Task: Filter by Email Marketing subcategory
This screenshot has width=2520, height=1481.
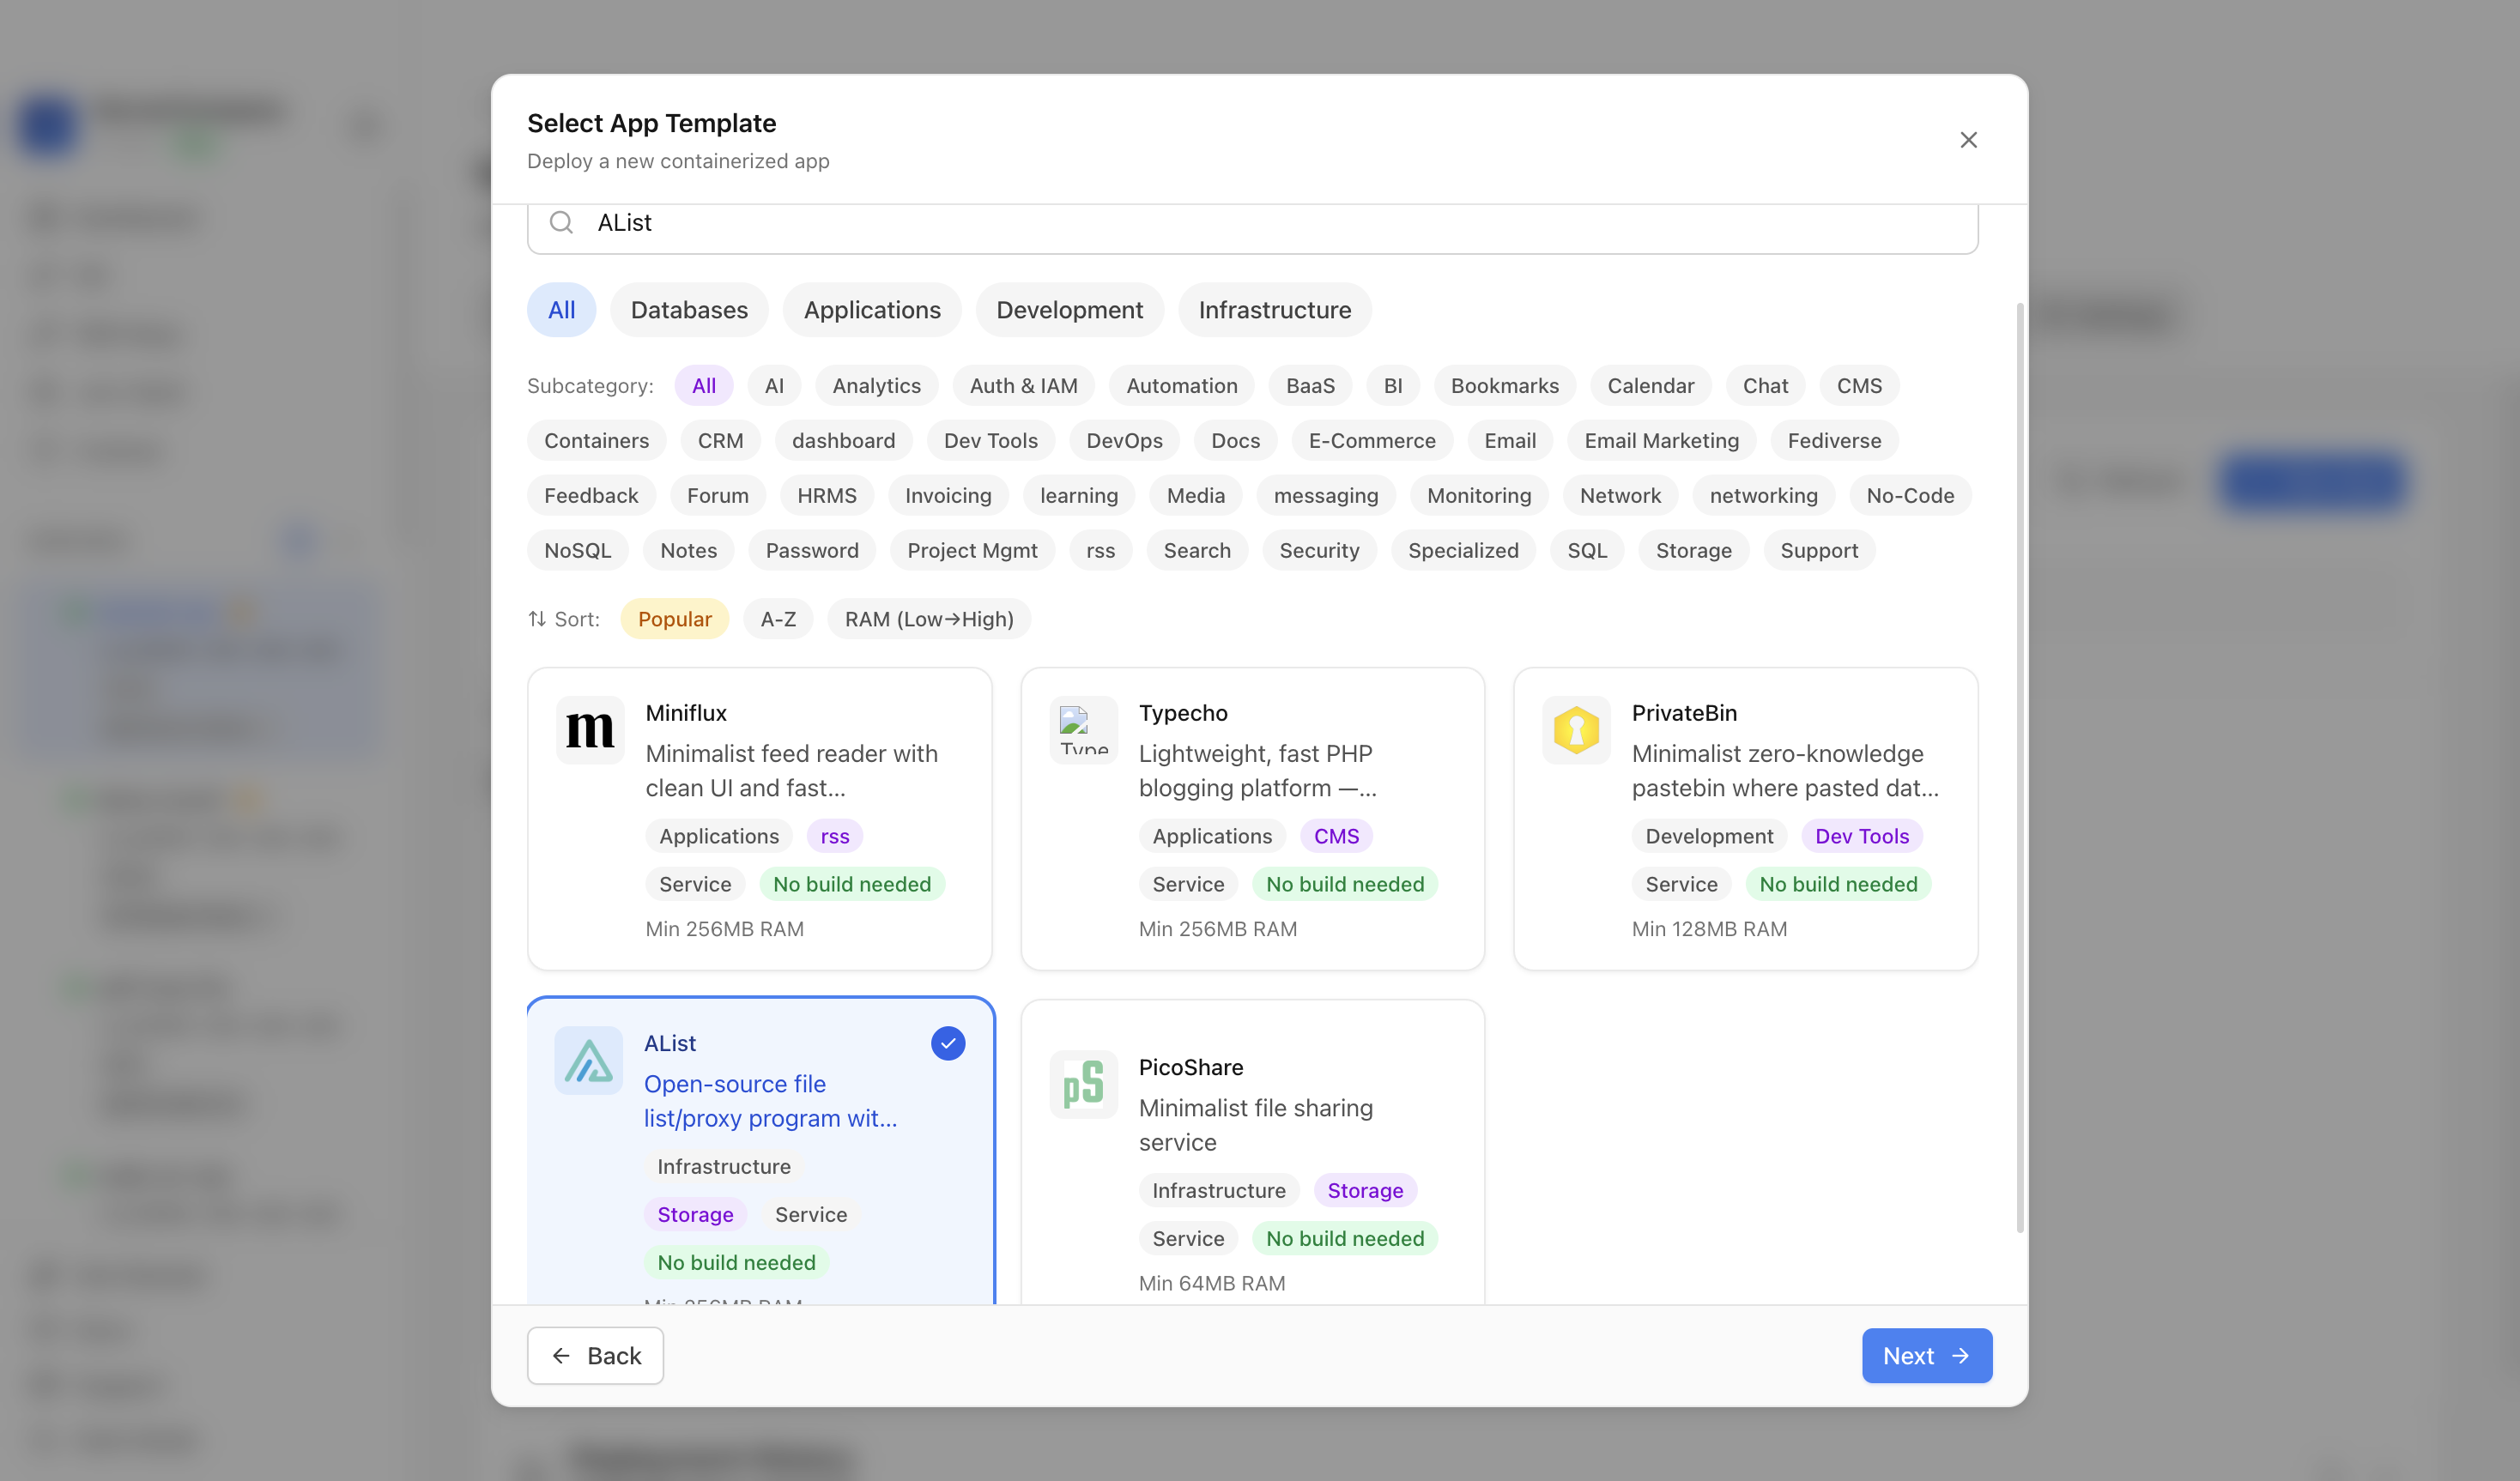Action: (1661, 441)
